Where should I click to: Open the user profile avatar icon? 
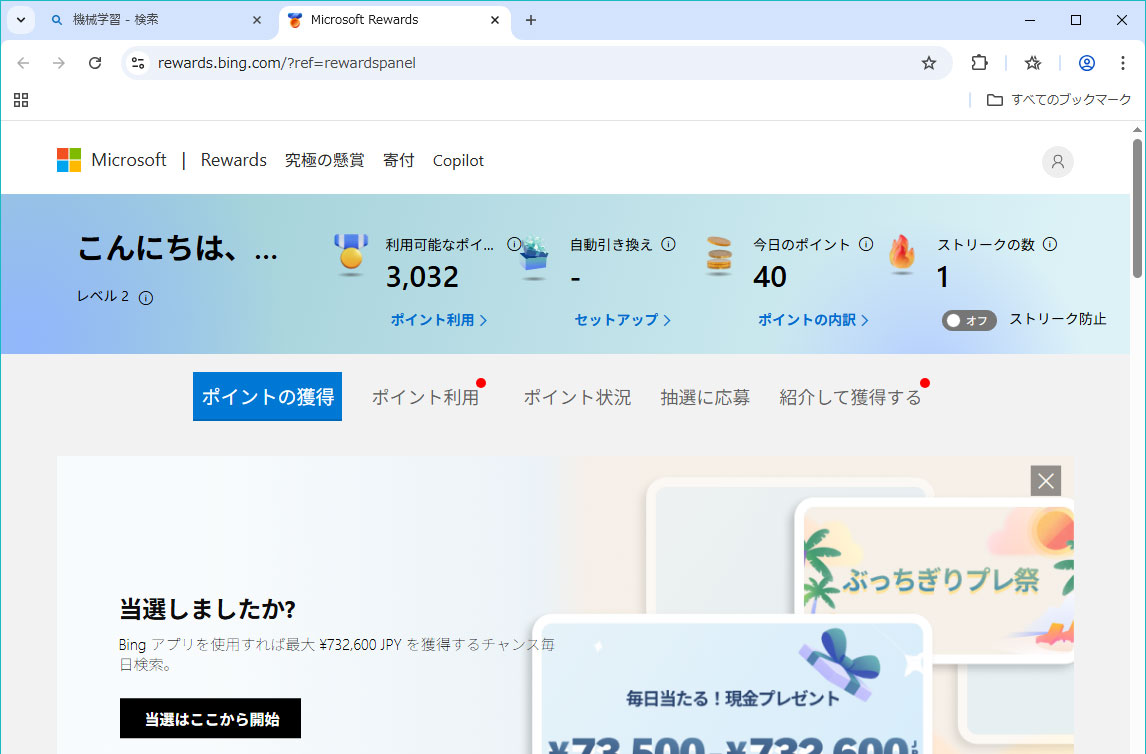1057,162
